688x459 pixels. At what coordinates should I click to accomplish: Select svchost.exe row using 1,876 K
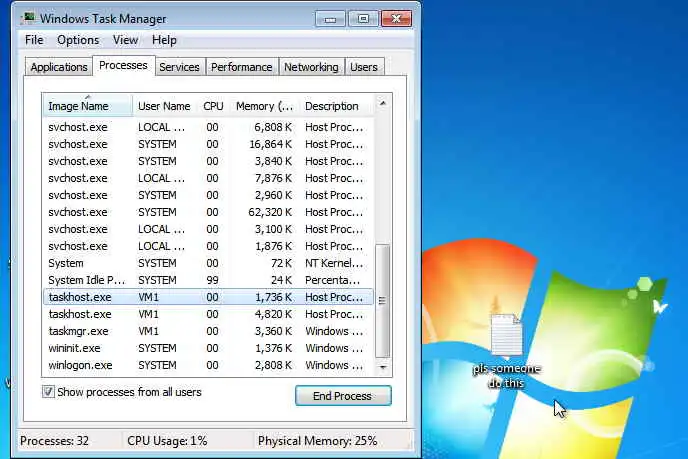tap(208, 246)
